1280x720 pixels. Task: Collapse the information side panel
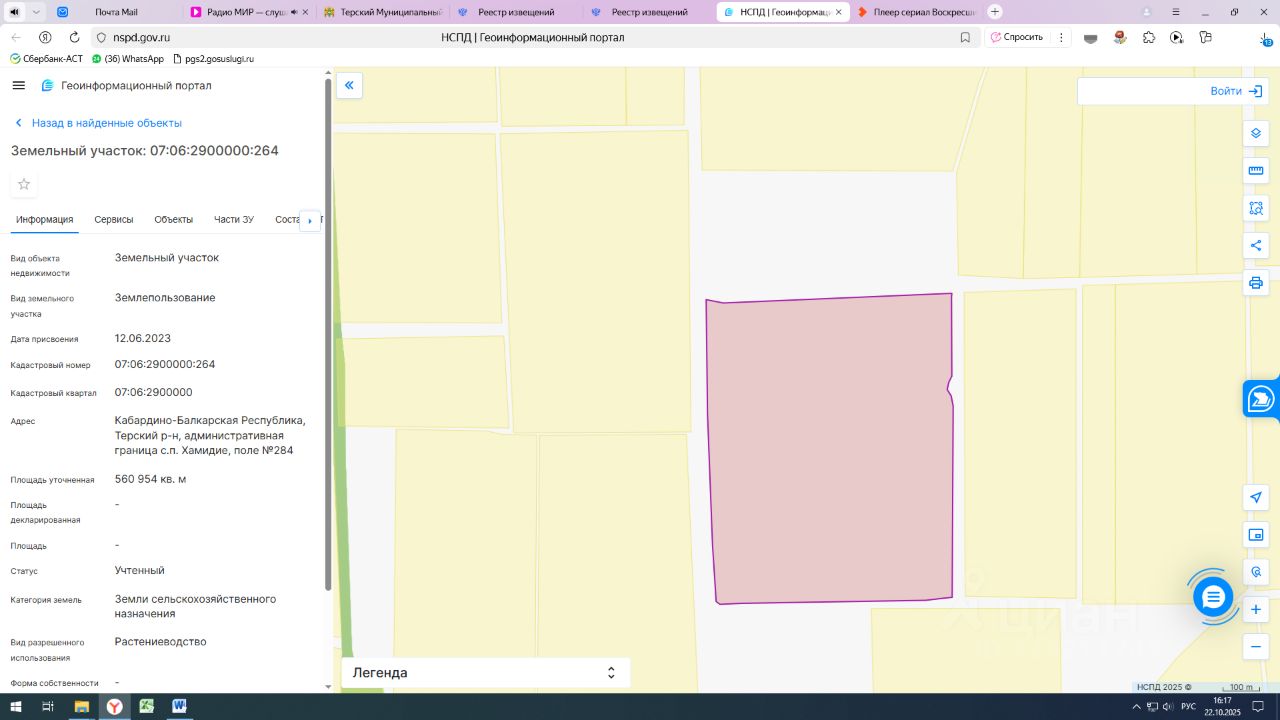(x=349, y=85)
